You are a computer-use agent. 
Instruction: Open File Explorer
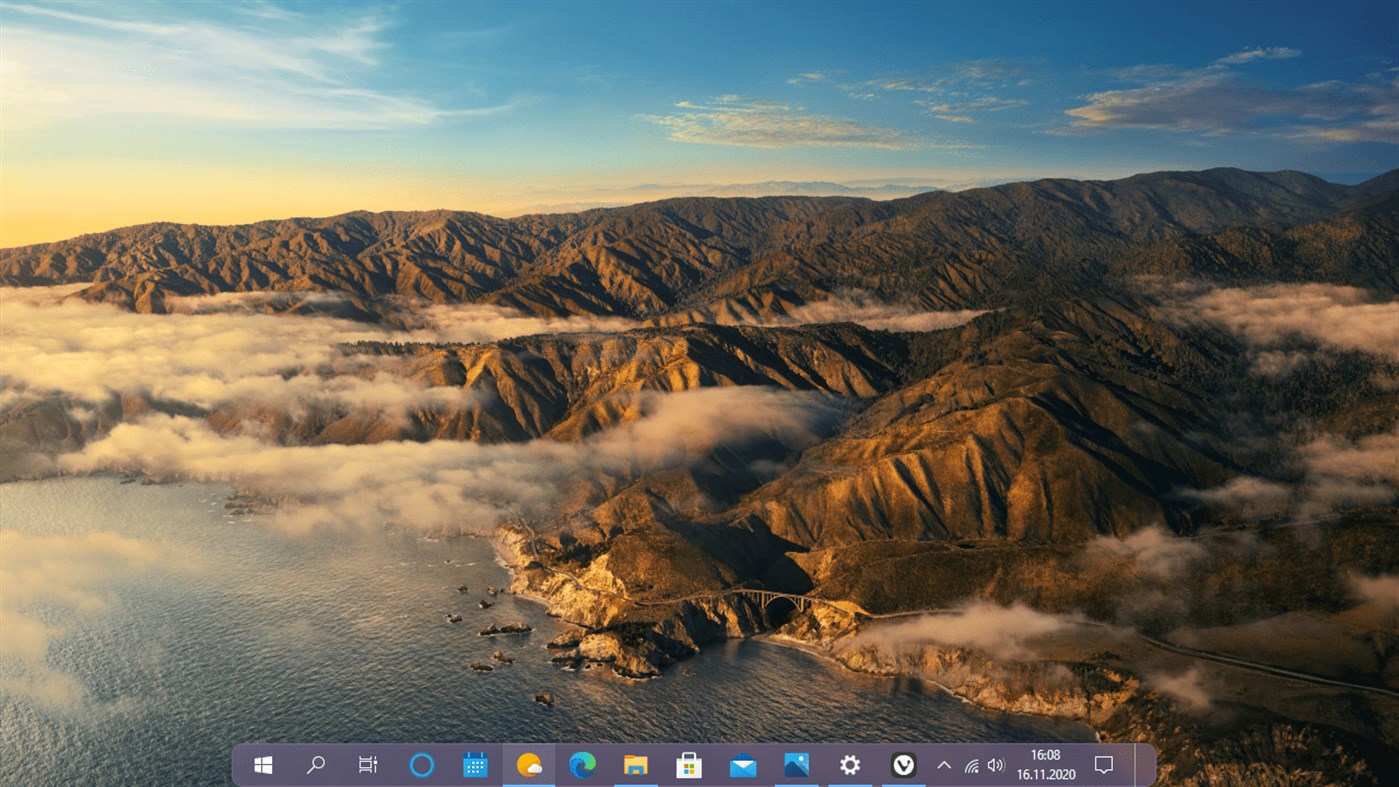tap(635, 764)
